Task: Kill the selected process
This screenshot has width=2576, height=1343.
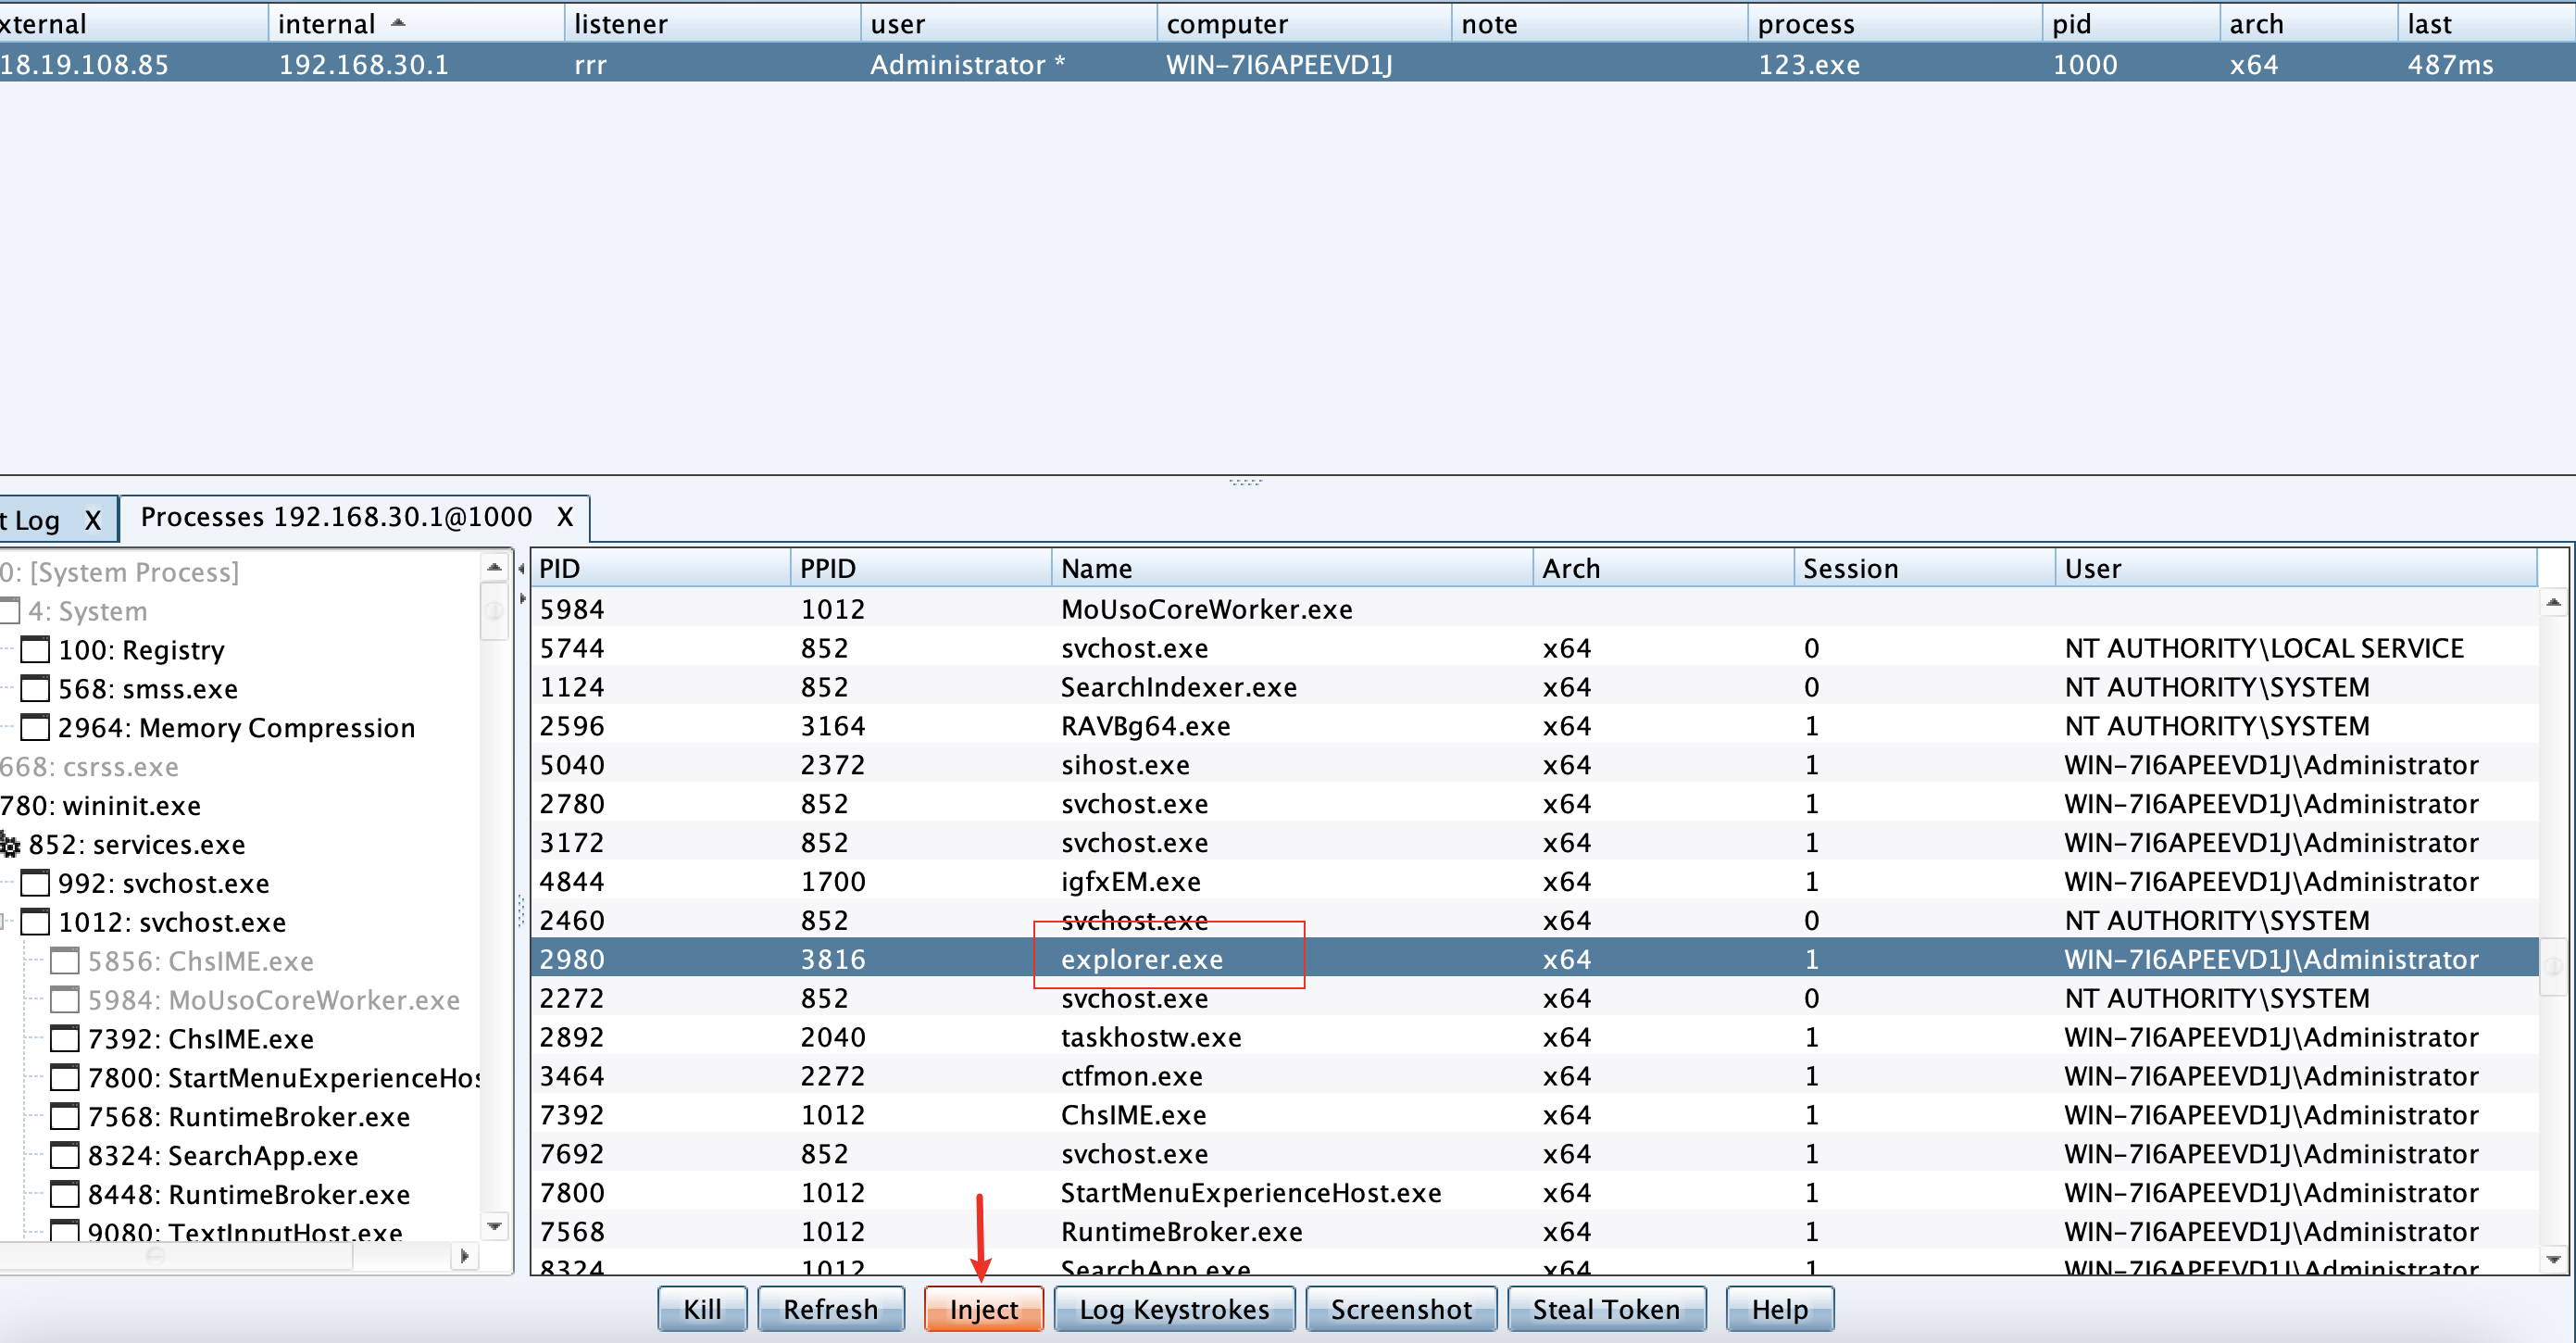Action: click(x=702, y=1309)
